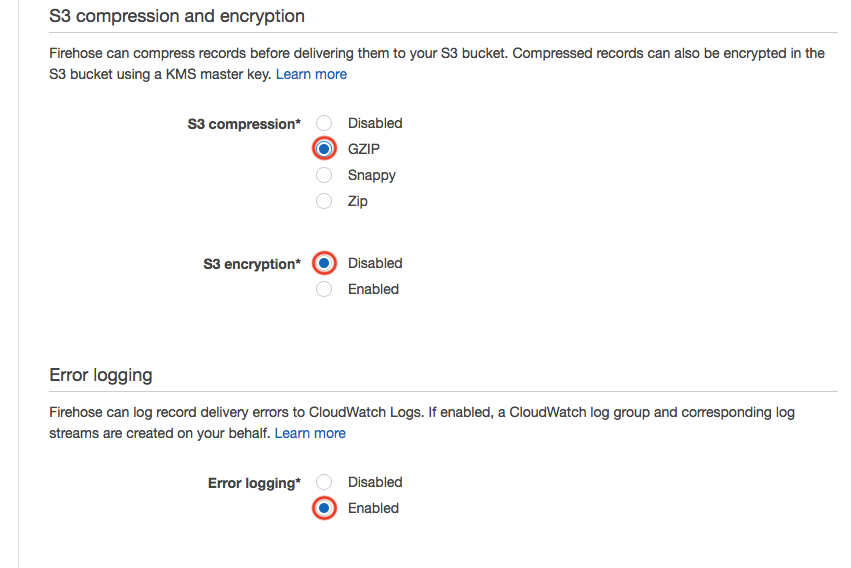Viewport: 851px width, 568px height.
Task: Select Enabled radio for Error logging
Action: 324,508
